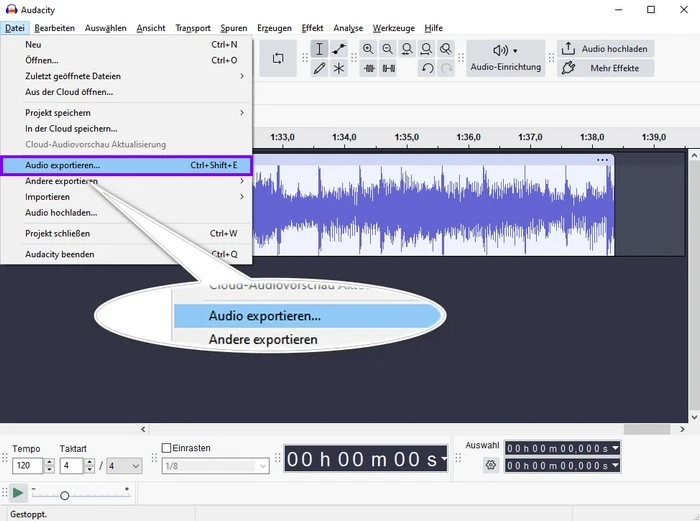Open the 1/8 snapping dropdown

215,466
